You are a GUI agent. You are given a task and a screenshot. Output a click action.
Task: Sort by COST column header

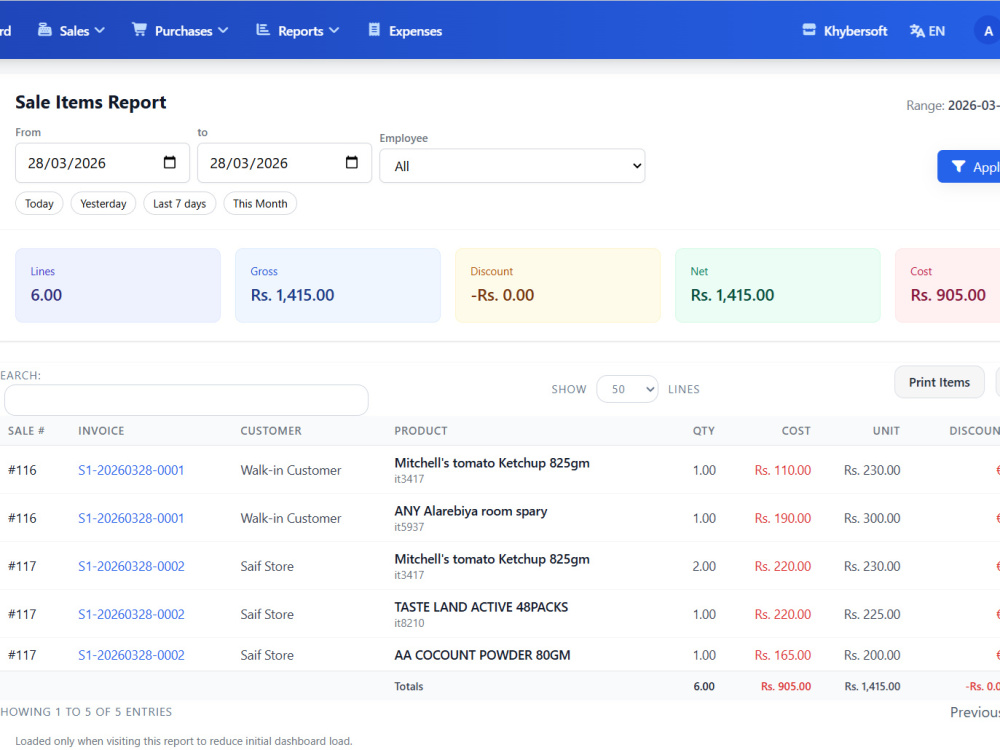coord(797,431)
